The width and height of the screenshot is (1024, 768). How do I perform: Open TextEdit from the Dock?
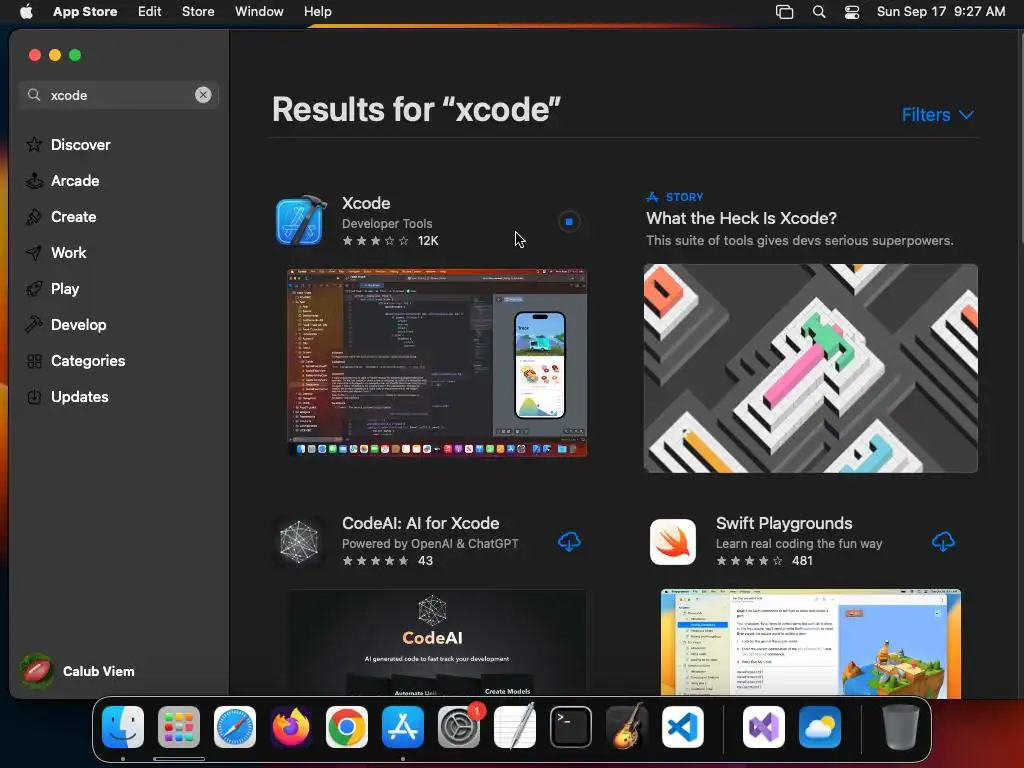[515, 727]
